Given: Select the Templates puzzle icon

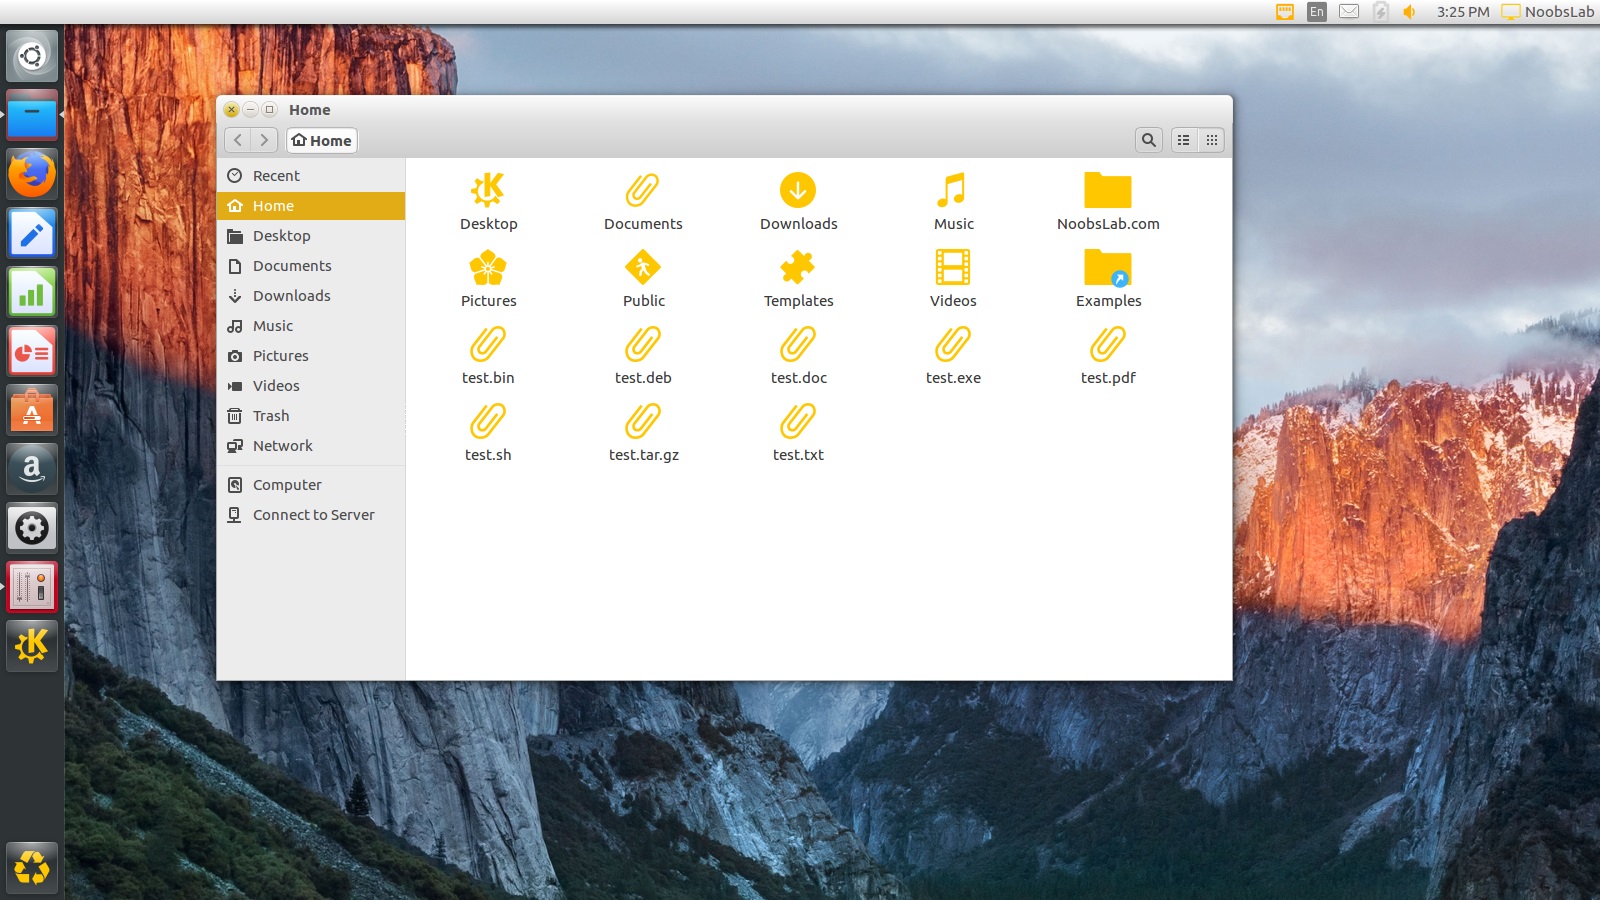Looking at the screenshot, I should (797, 267).
